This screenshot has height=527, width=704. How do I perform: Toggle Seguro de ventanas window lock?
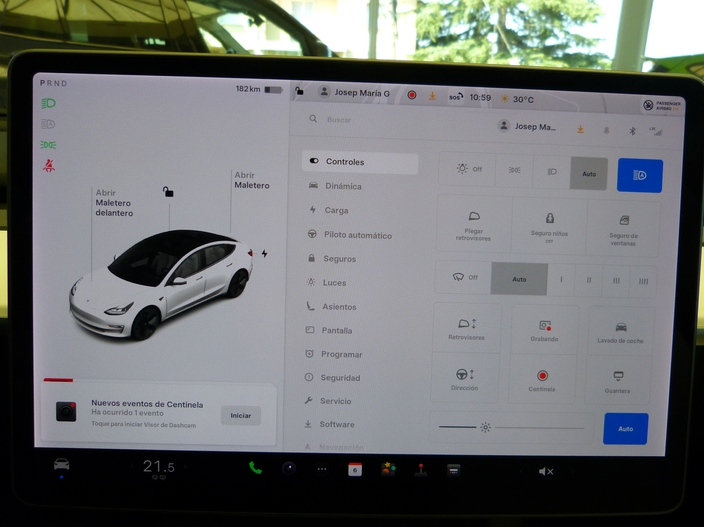(623, 230)
